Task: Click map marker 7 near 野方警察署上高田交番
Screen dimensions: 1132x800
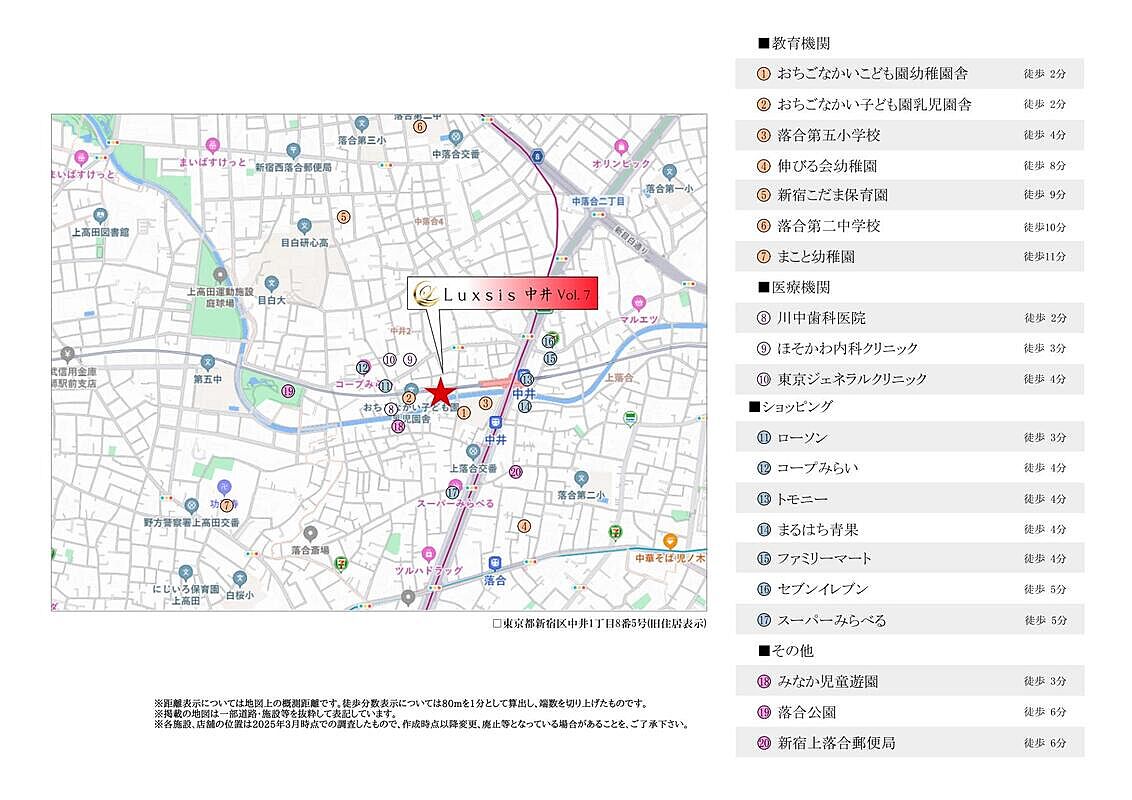Action: click(x=227, y=505)
